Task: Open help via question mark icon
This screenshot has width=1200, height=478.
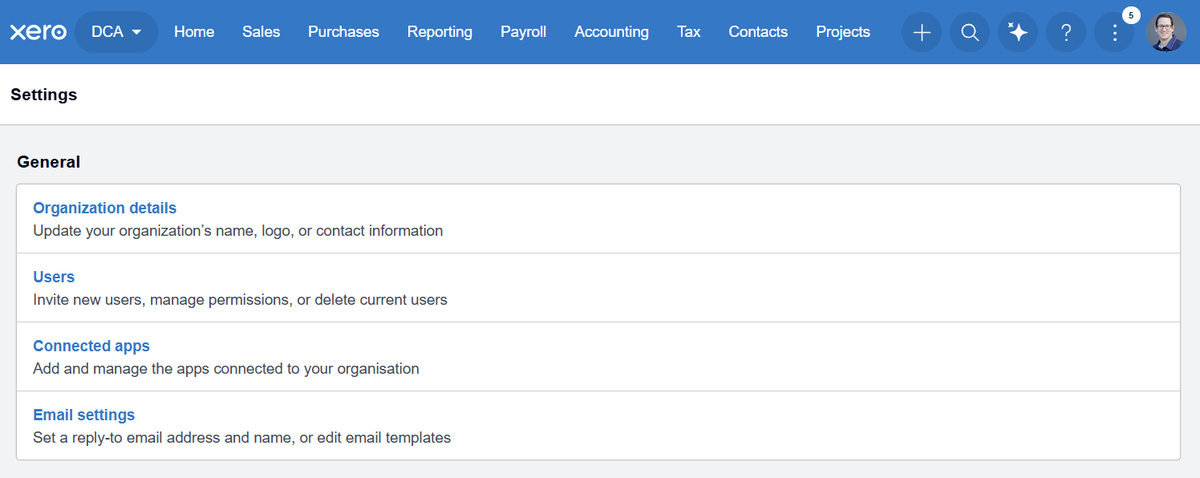Action: [x=1066, y=32]
